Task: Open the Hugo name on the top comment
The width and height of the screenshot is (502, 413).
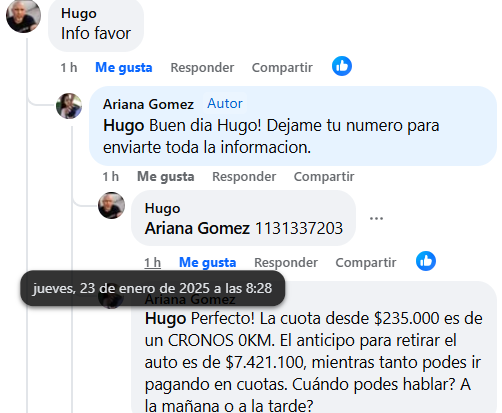Action: point(79,13)
